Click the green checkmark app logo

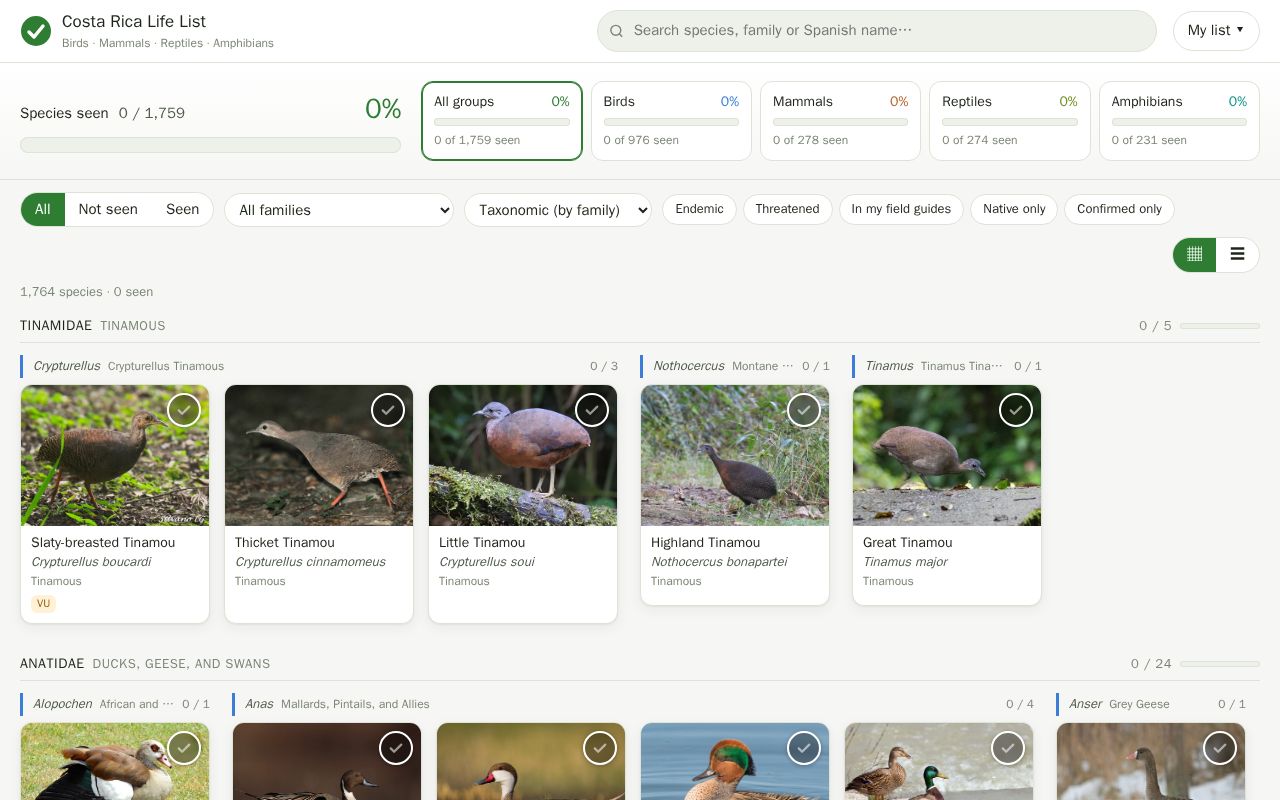[x=36, y=31]
